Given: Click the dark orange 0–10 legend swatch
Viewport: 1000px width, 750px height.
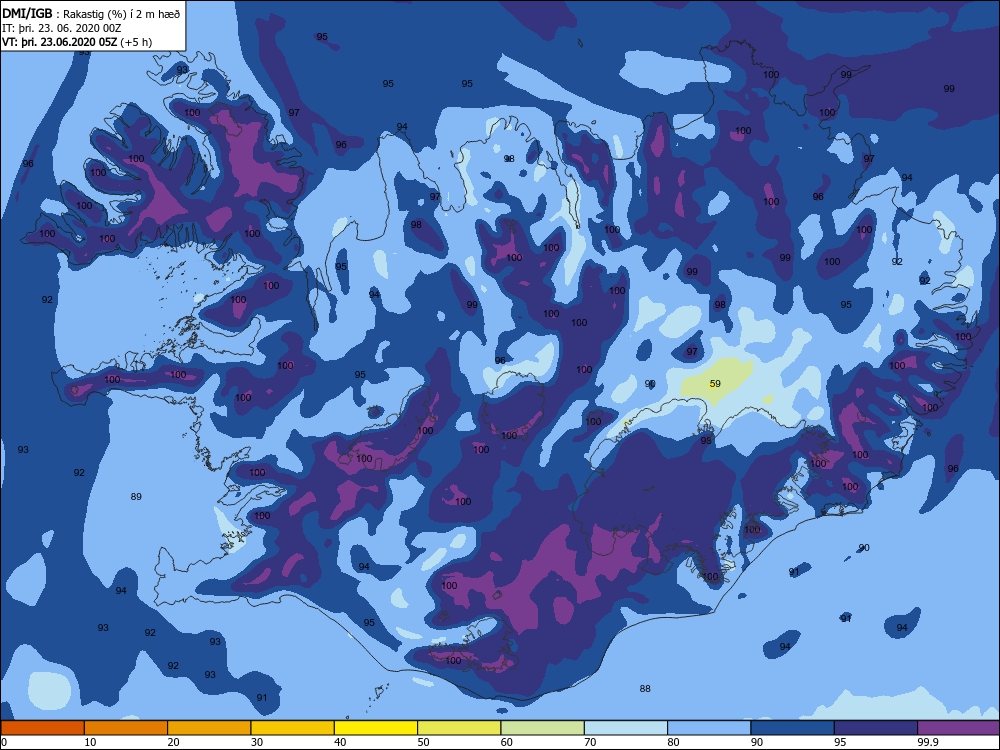Looking at the screenshot, I should 43,728.
